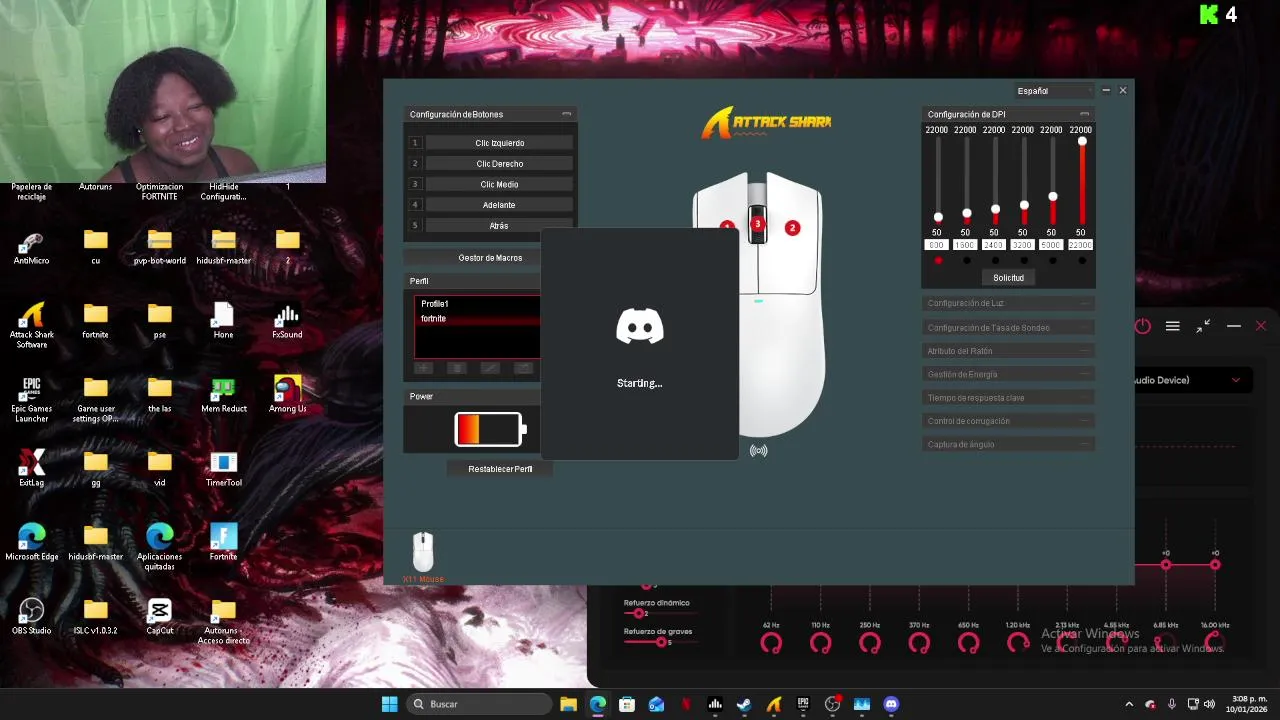Expand Configuración de Tasa de Sondeo panel
The image size is (1280, 720).
[x=1008, y=328]
